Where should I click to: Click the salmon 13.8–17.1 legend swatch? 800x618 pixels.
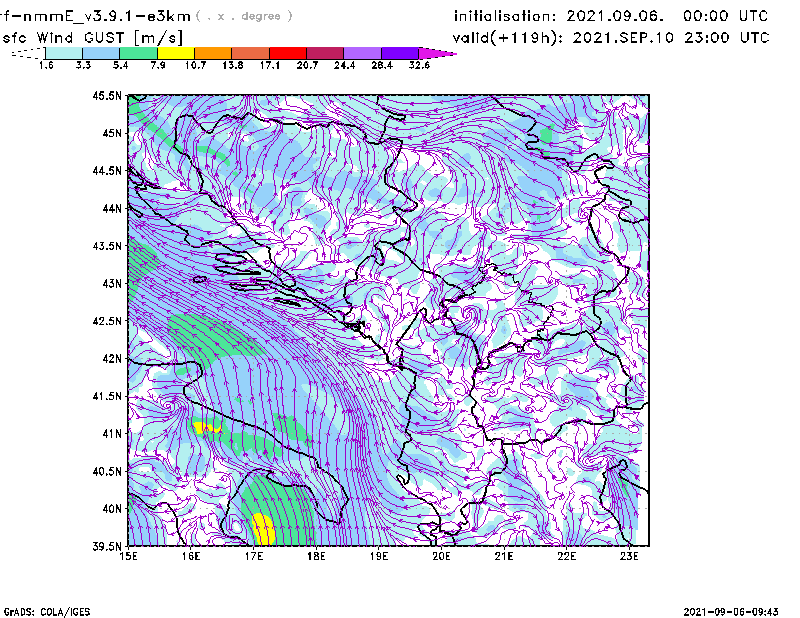251,53
